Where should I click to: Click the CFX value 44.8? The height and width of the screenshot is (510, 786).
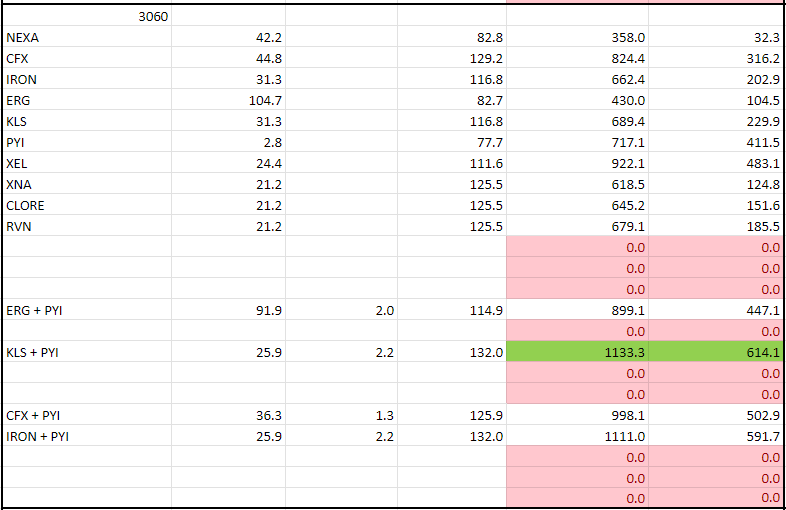pos(229,58)
